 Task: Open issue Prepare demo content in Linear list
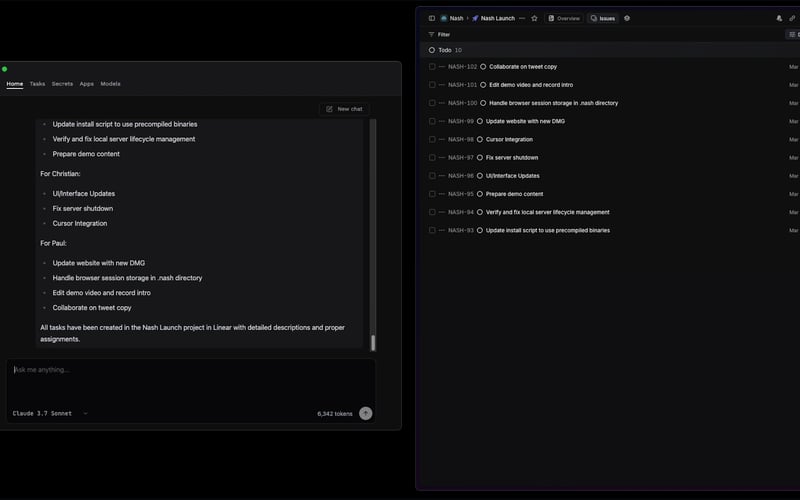point(514,194)
